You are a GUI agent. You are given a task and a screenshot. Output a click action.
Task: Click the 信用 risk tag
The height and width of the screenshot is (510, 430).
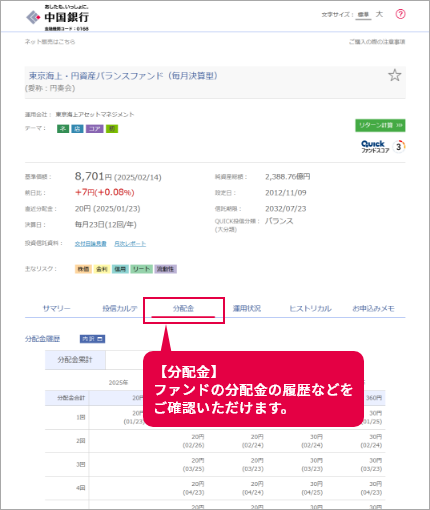120,269
